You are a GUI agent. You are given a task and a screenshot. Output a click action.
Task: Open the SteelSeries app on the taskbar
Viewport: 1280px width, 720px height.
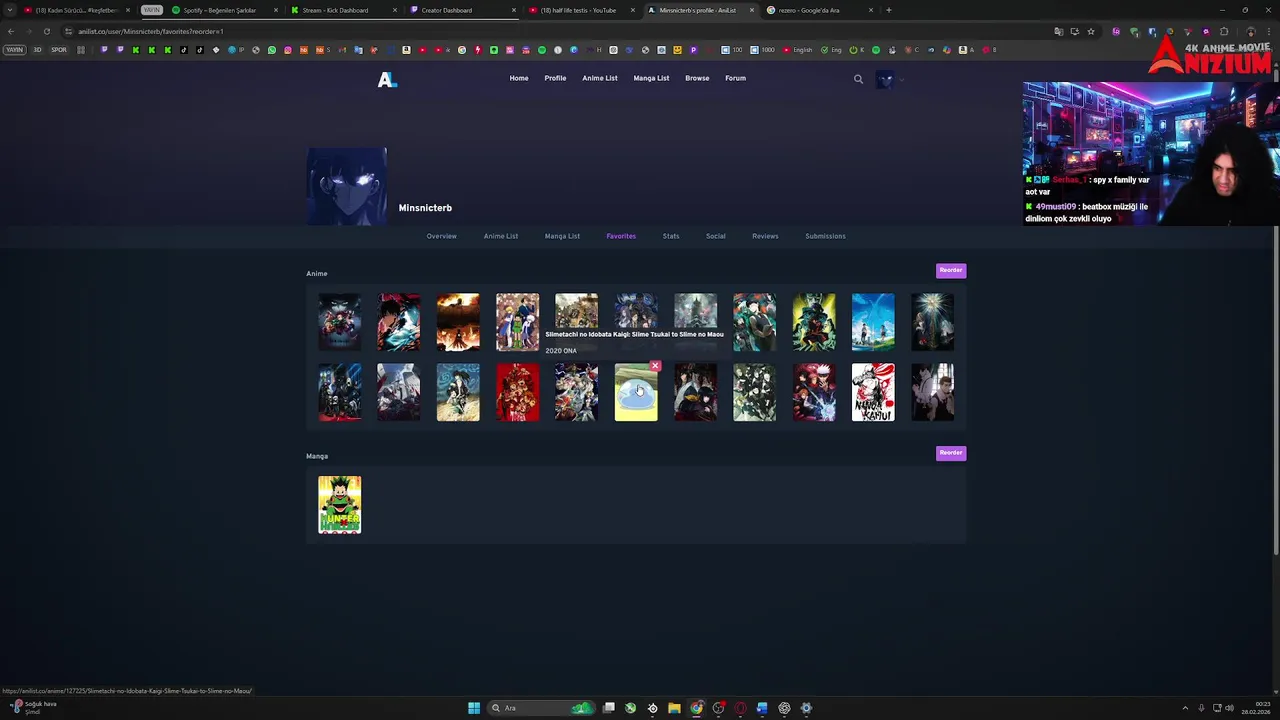point(652,708)
